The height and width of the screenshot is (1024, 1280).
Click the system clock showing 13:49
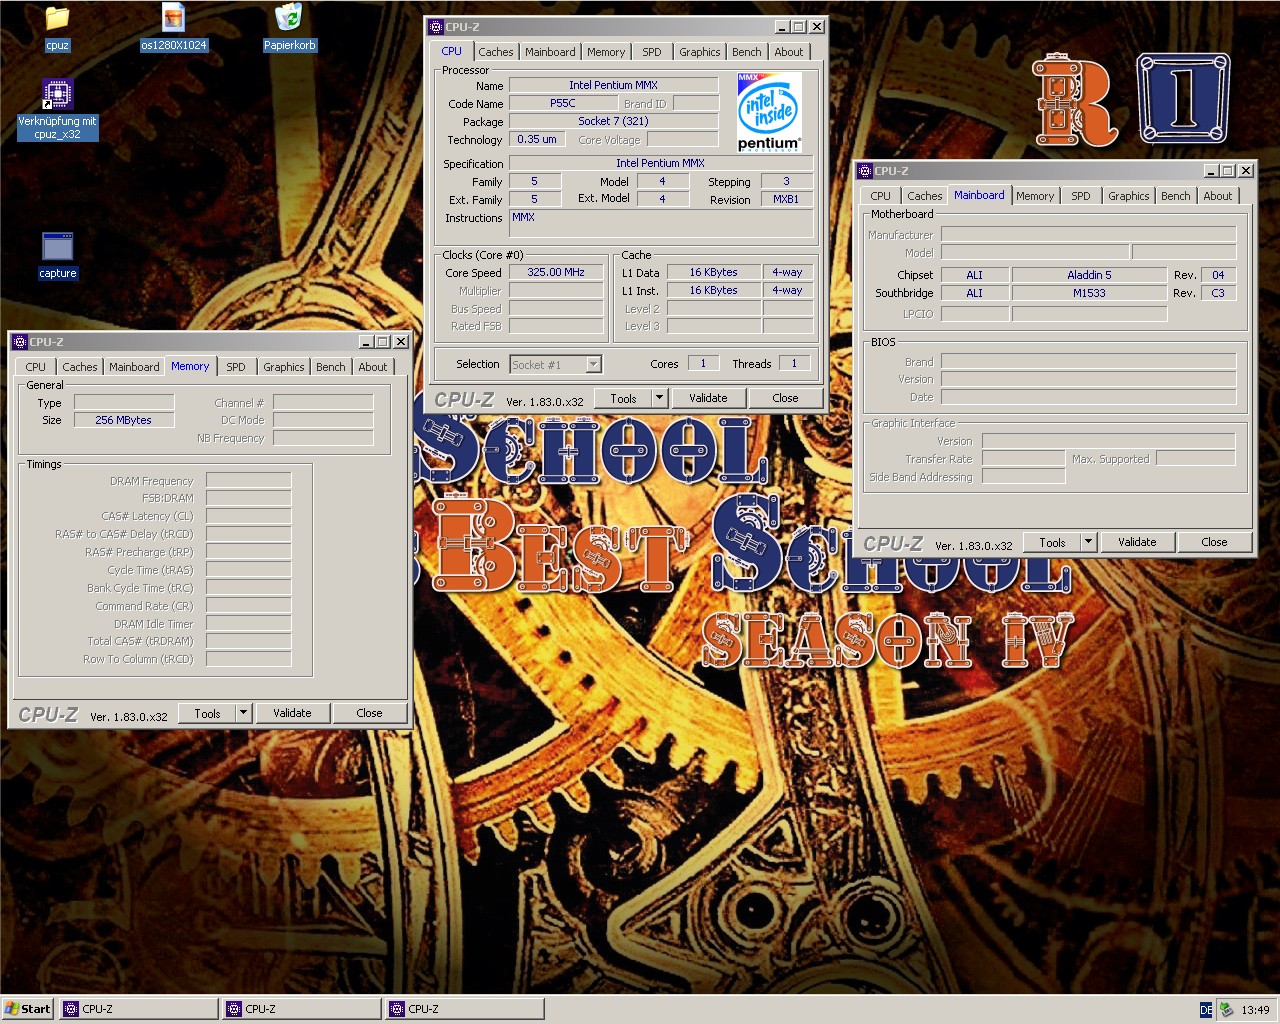[x=1255, y=1010]
